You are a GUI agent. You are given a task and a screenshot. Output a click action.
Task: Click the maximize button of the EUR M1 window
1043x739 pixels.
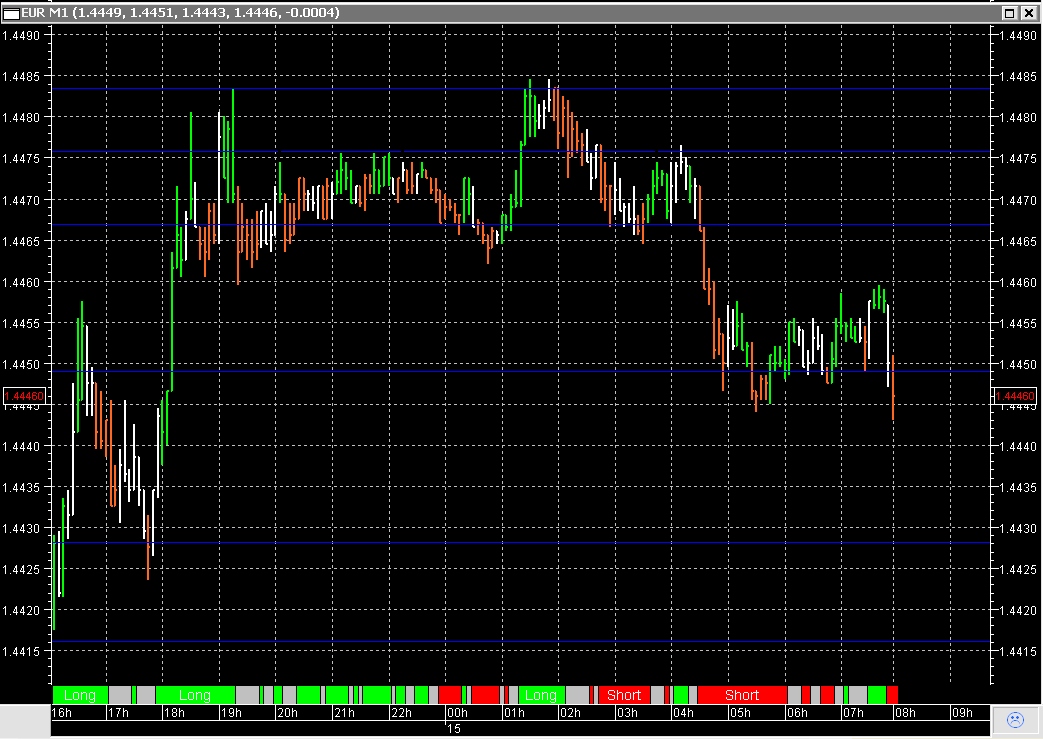click(1011, 13)
